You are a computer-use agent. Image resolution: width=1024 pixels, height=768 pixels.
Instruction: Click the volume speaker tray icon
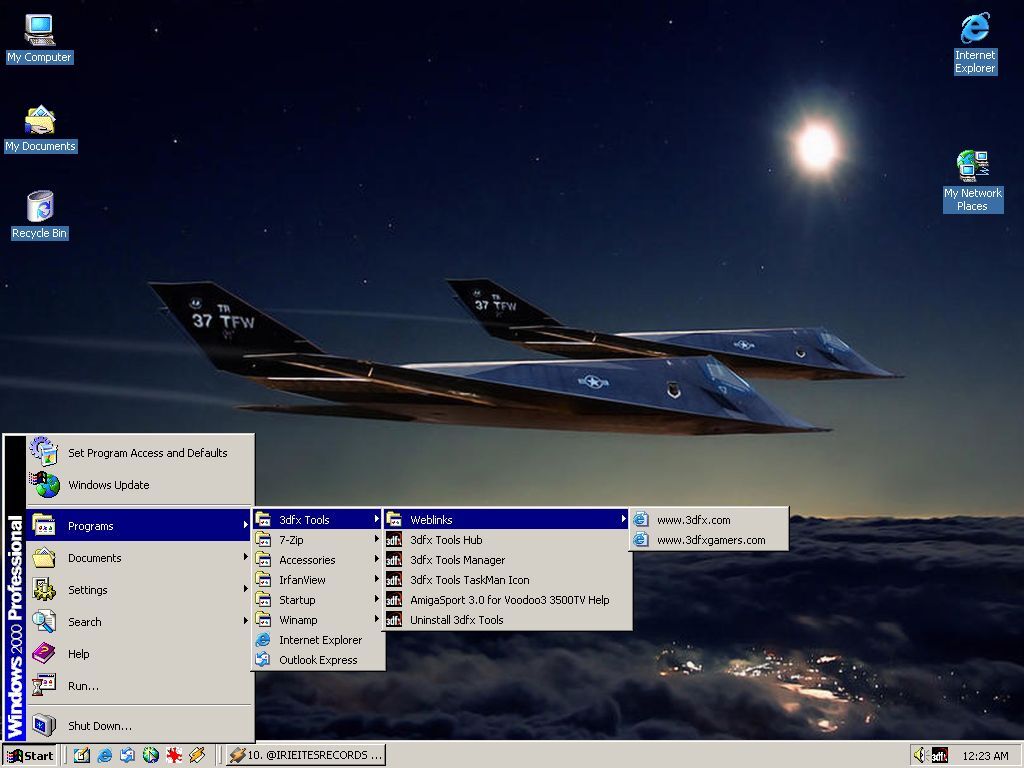coord(919,755)
